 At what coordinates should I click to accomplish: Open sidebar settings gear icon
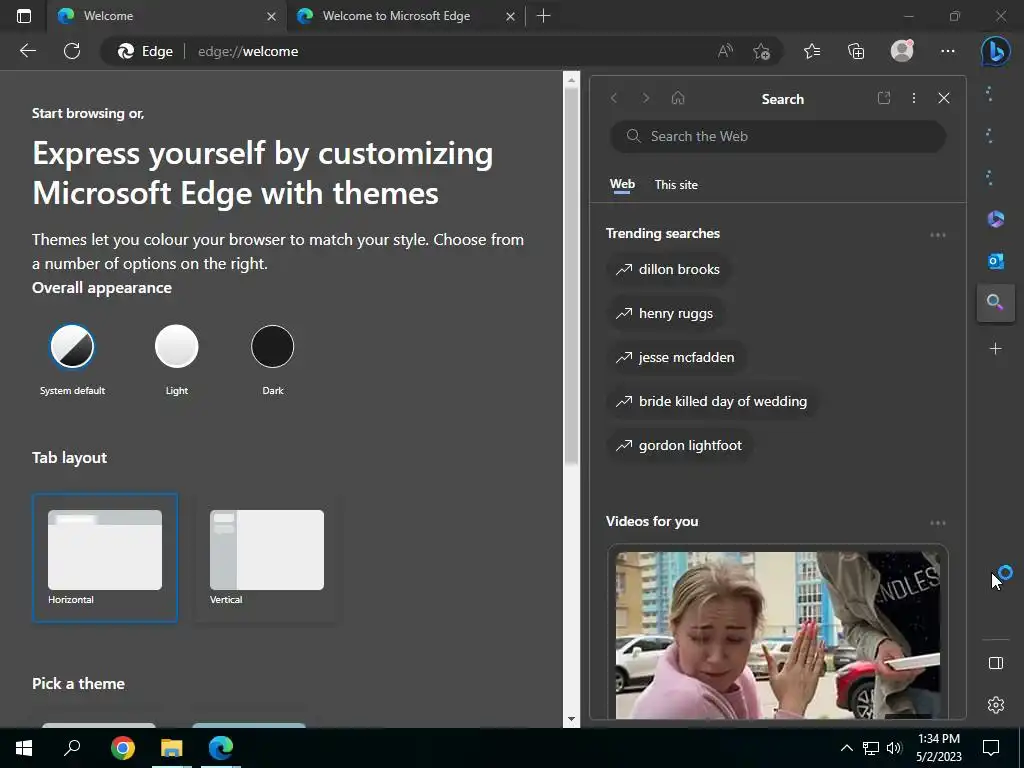click(995, 705)
